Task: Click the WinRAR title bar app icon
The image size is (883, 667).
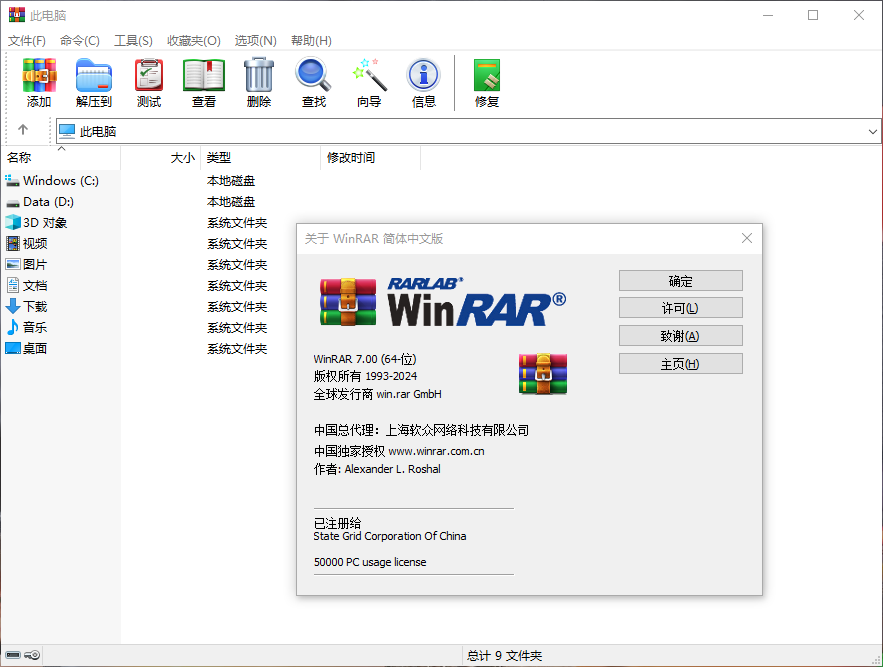Action: (x=17, y=15)
